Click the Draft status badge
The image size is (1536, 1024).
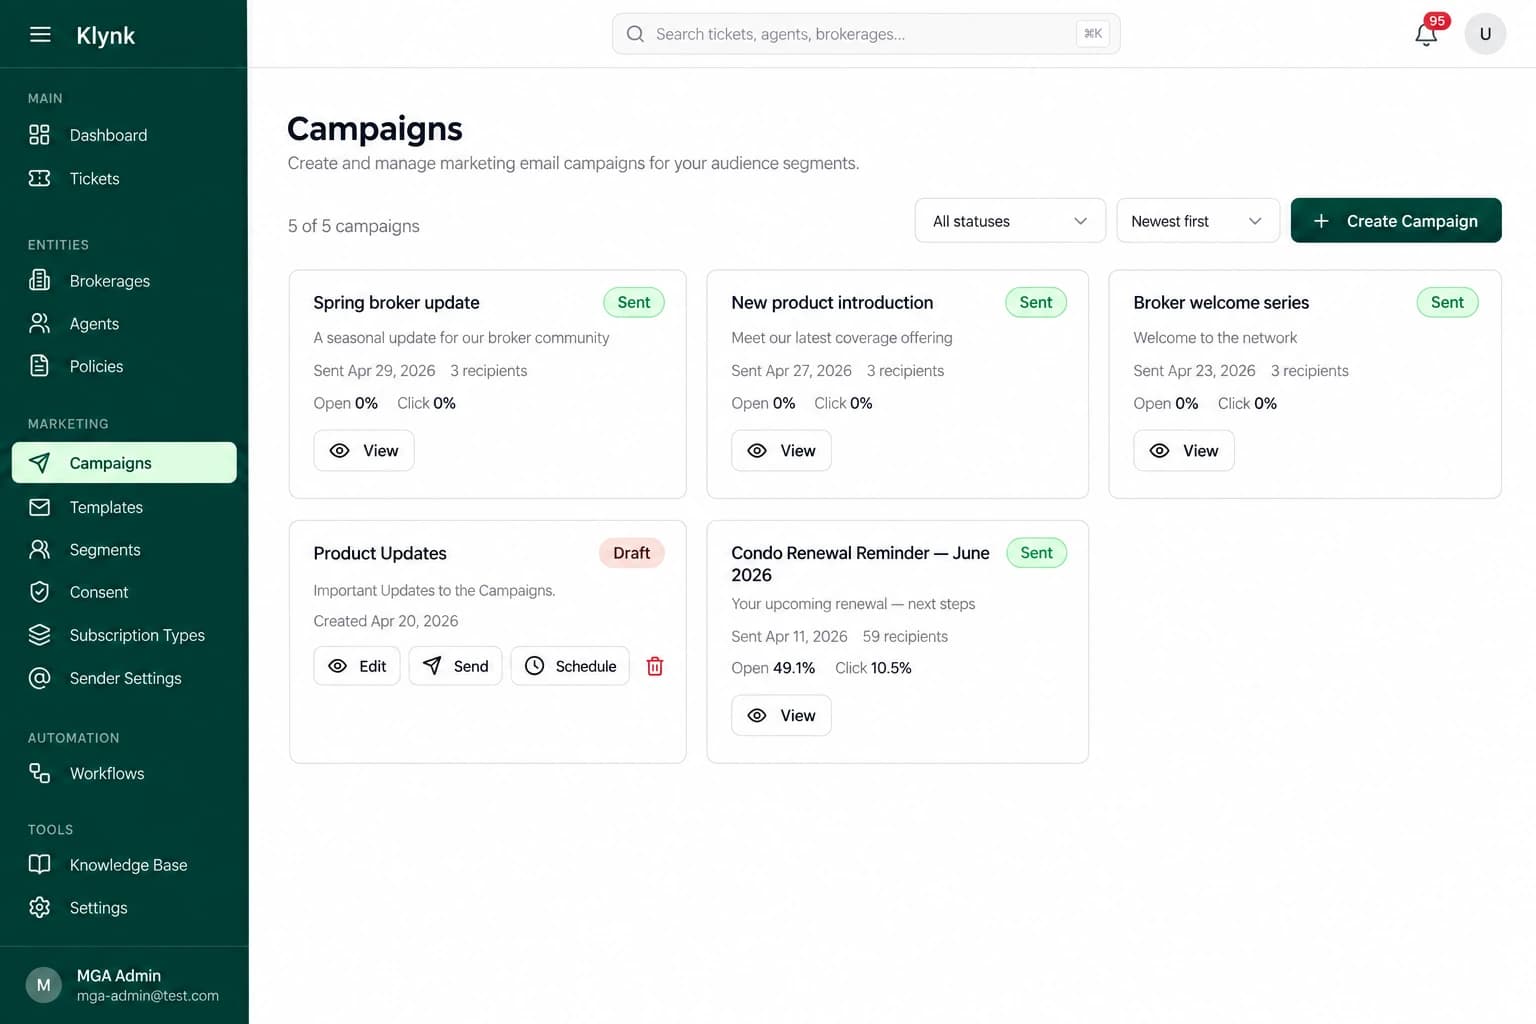(632, 553)
